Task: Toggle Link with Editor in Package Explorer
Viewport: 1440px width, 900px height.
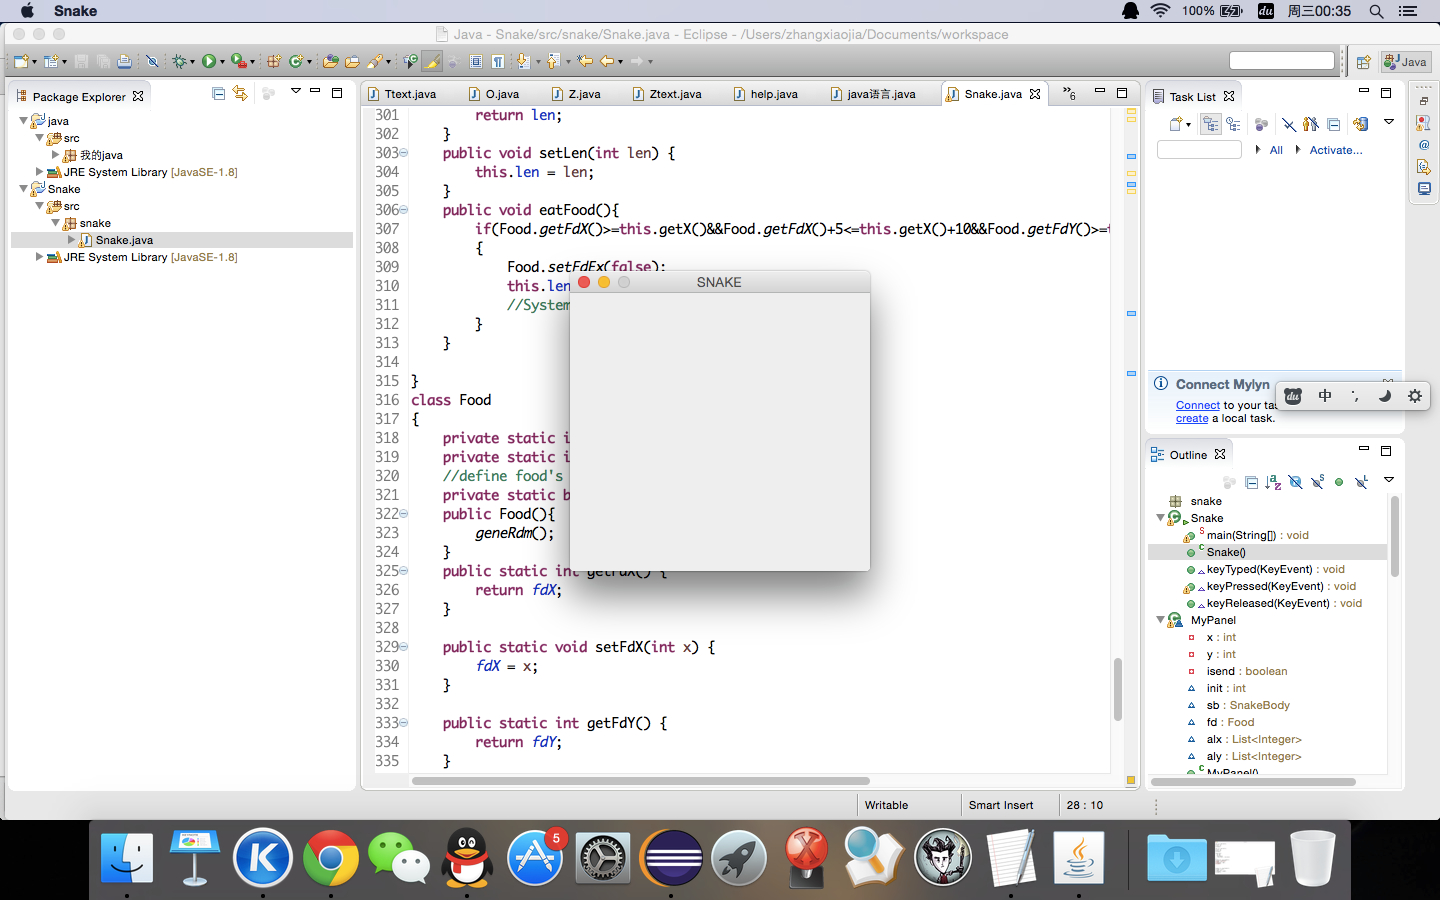Action: coord(240,94)
